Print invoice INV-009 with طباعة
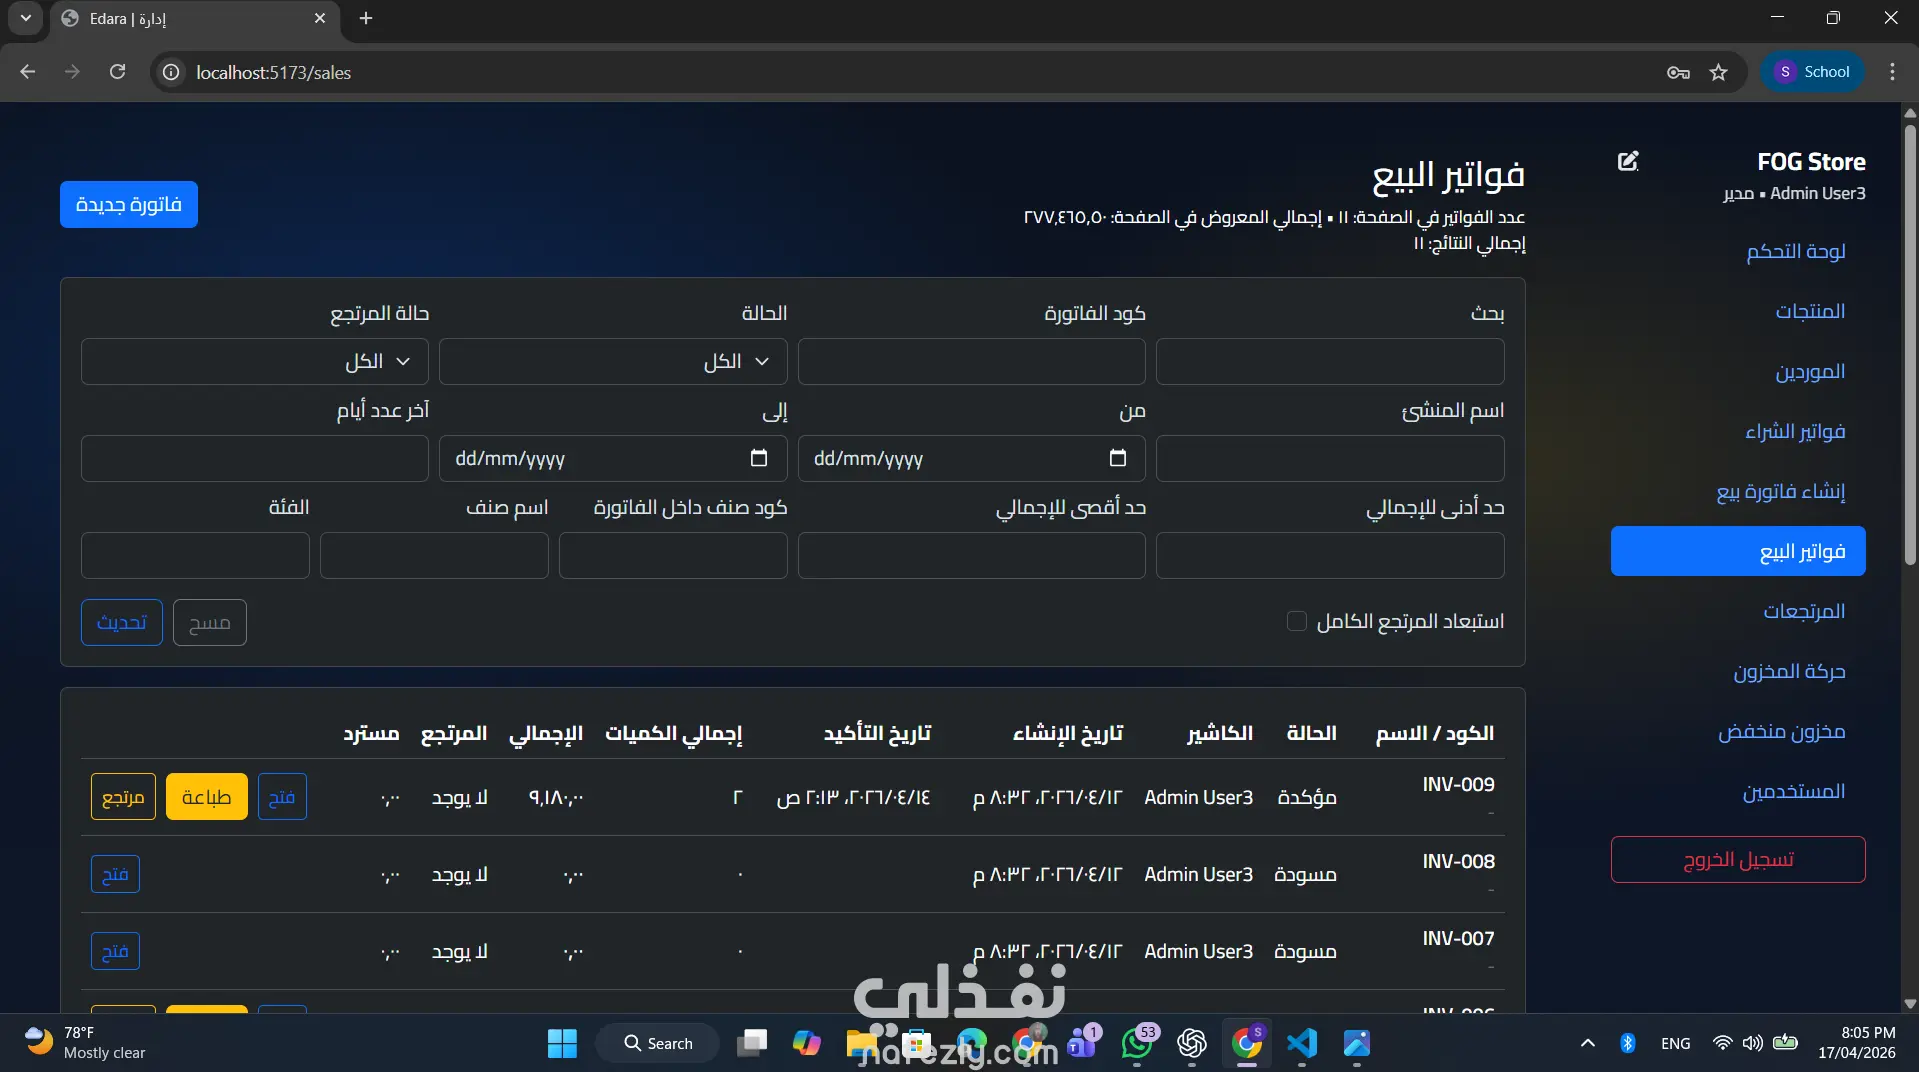Viewport: 1919px width, 1072px height. (x=207, y=797)
